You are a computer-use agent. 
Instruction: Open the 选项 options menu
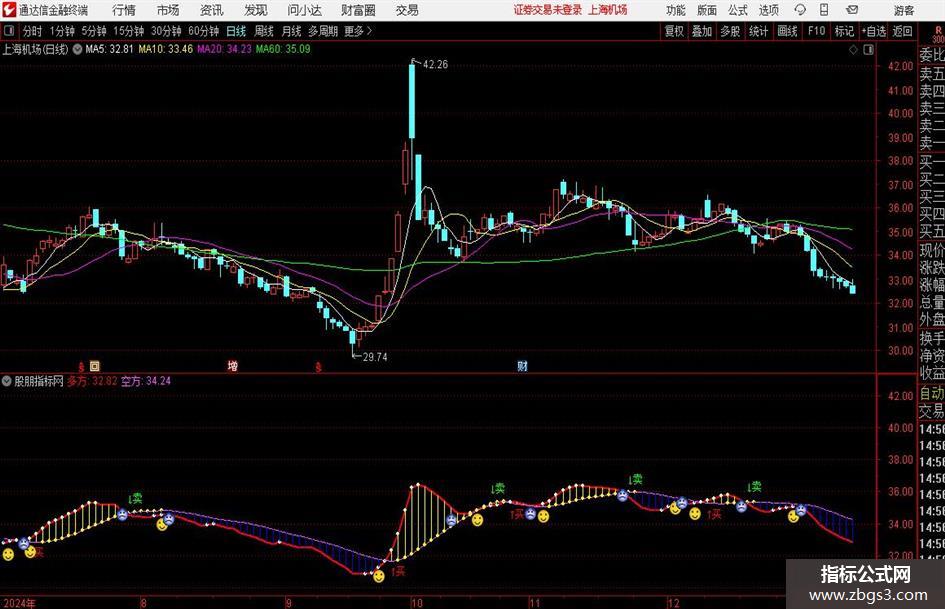point(768,10)
